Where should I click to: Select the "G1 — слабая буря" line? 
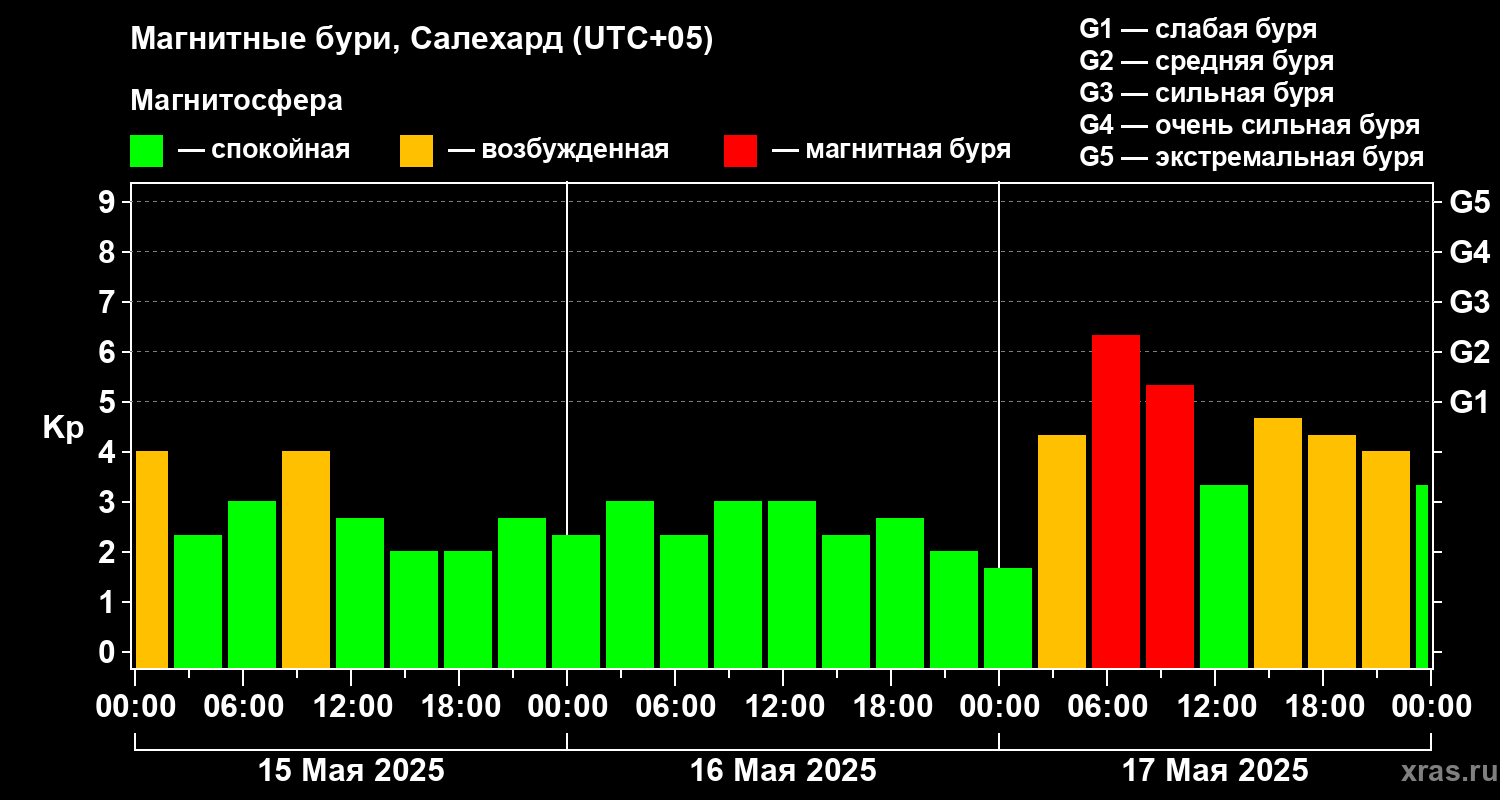1198,29
